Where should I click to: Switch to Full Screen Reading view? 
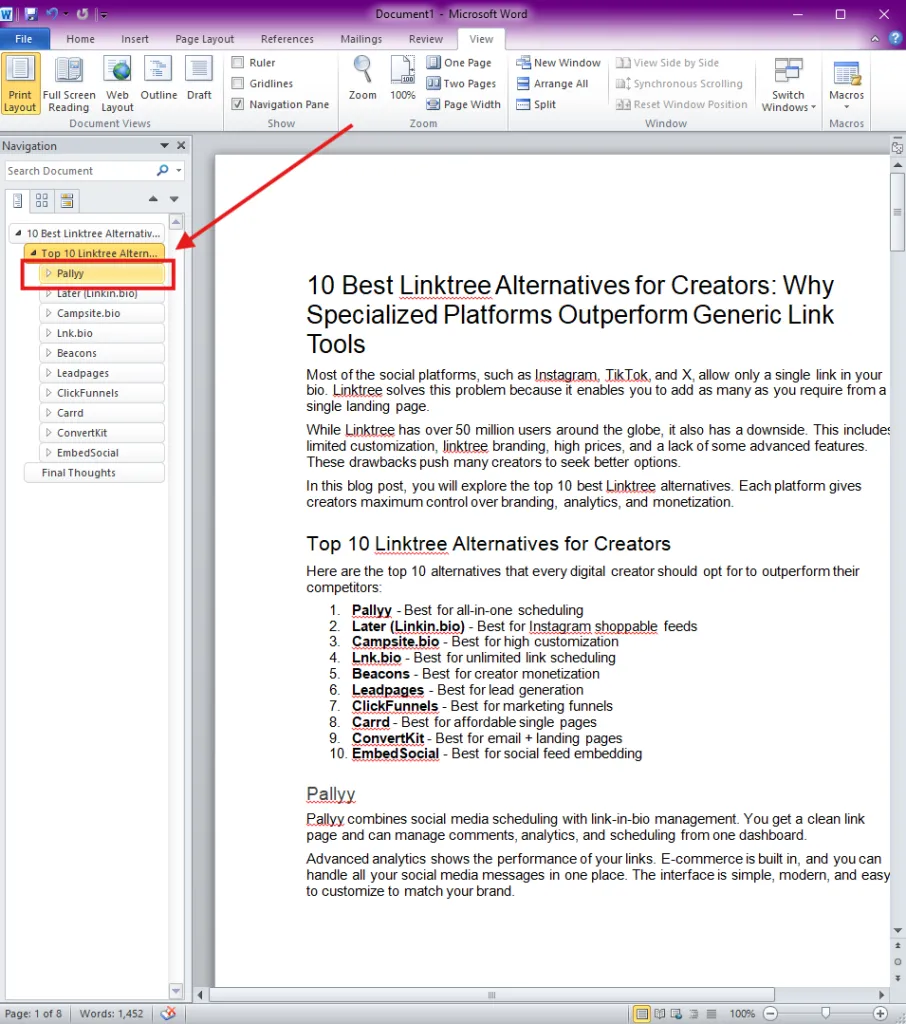click(x=69, y=84)
